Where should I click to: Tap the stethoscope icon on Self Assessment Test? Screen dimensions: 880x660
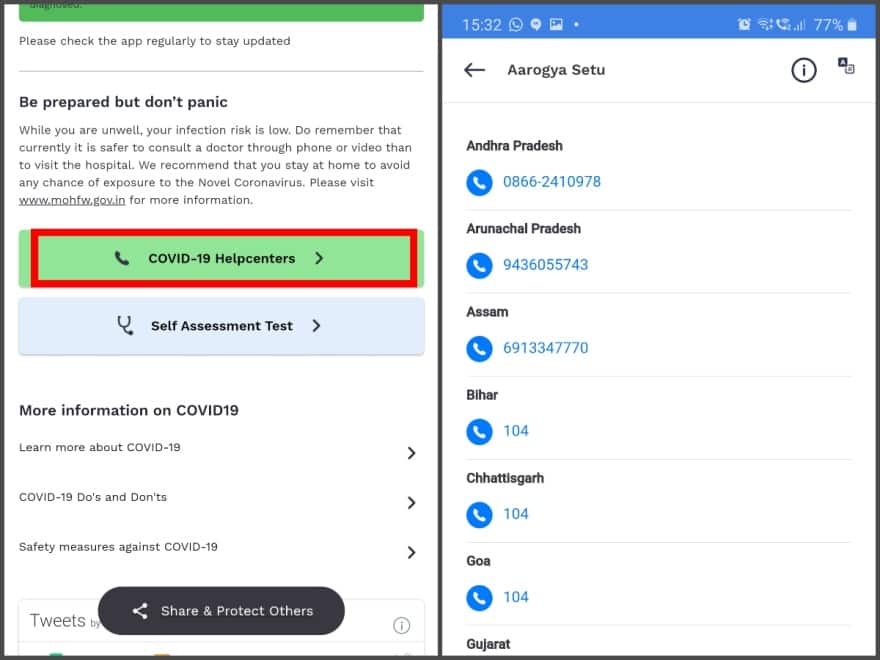click(x=125, y=326)
